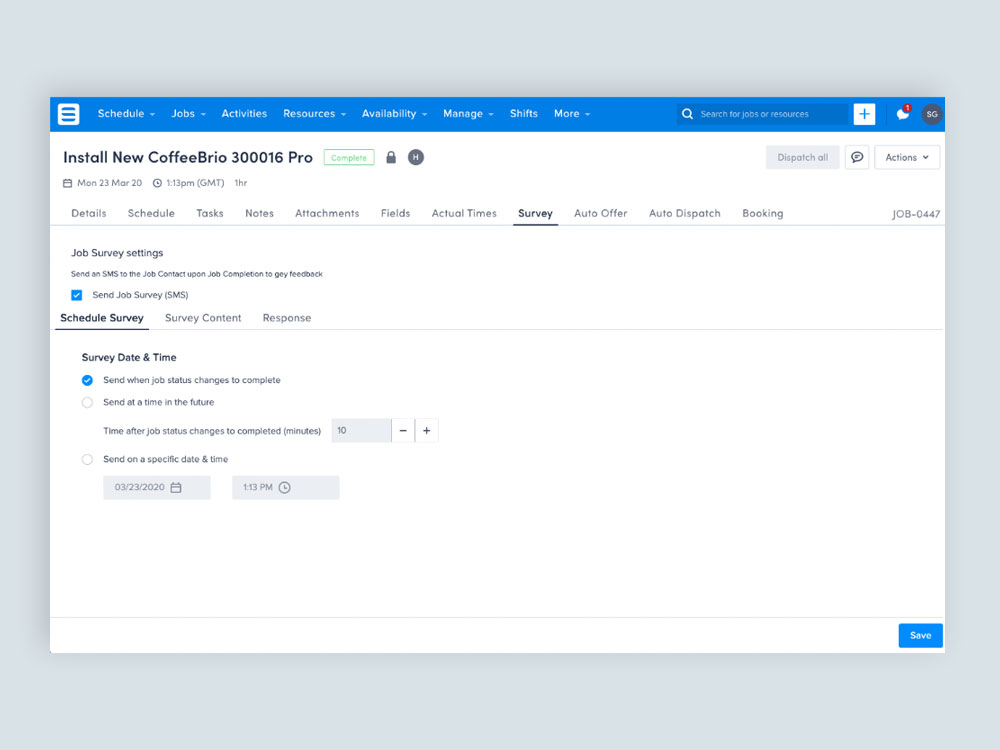Screen dimensions: 1000x750
Task: Switch to the Details tab
Action: pyautogui.click(x=89, y=213)
